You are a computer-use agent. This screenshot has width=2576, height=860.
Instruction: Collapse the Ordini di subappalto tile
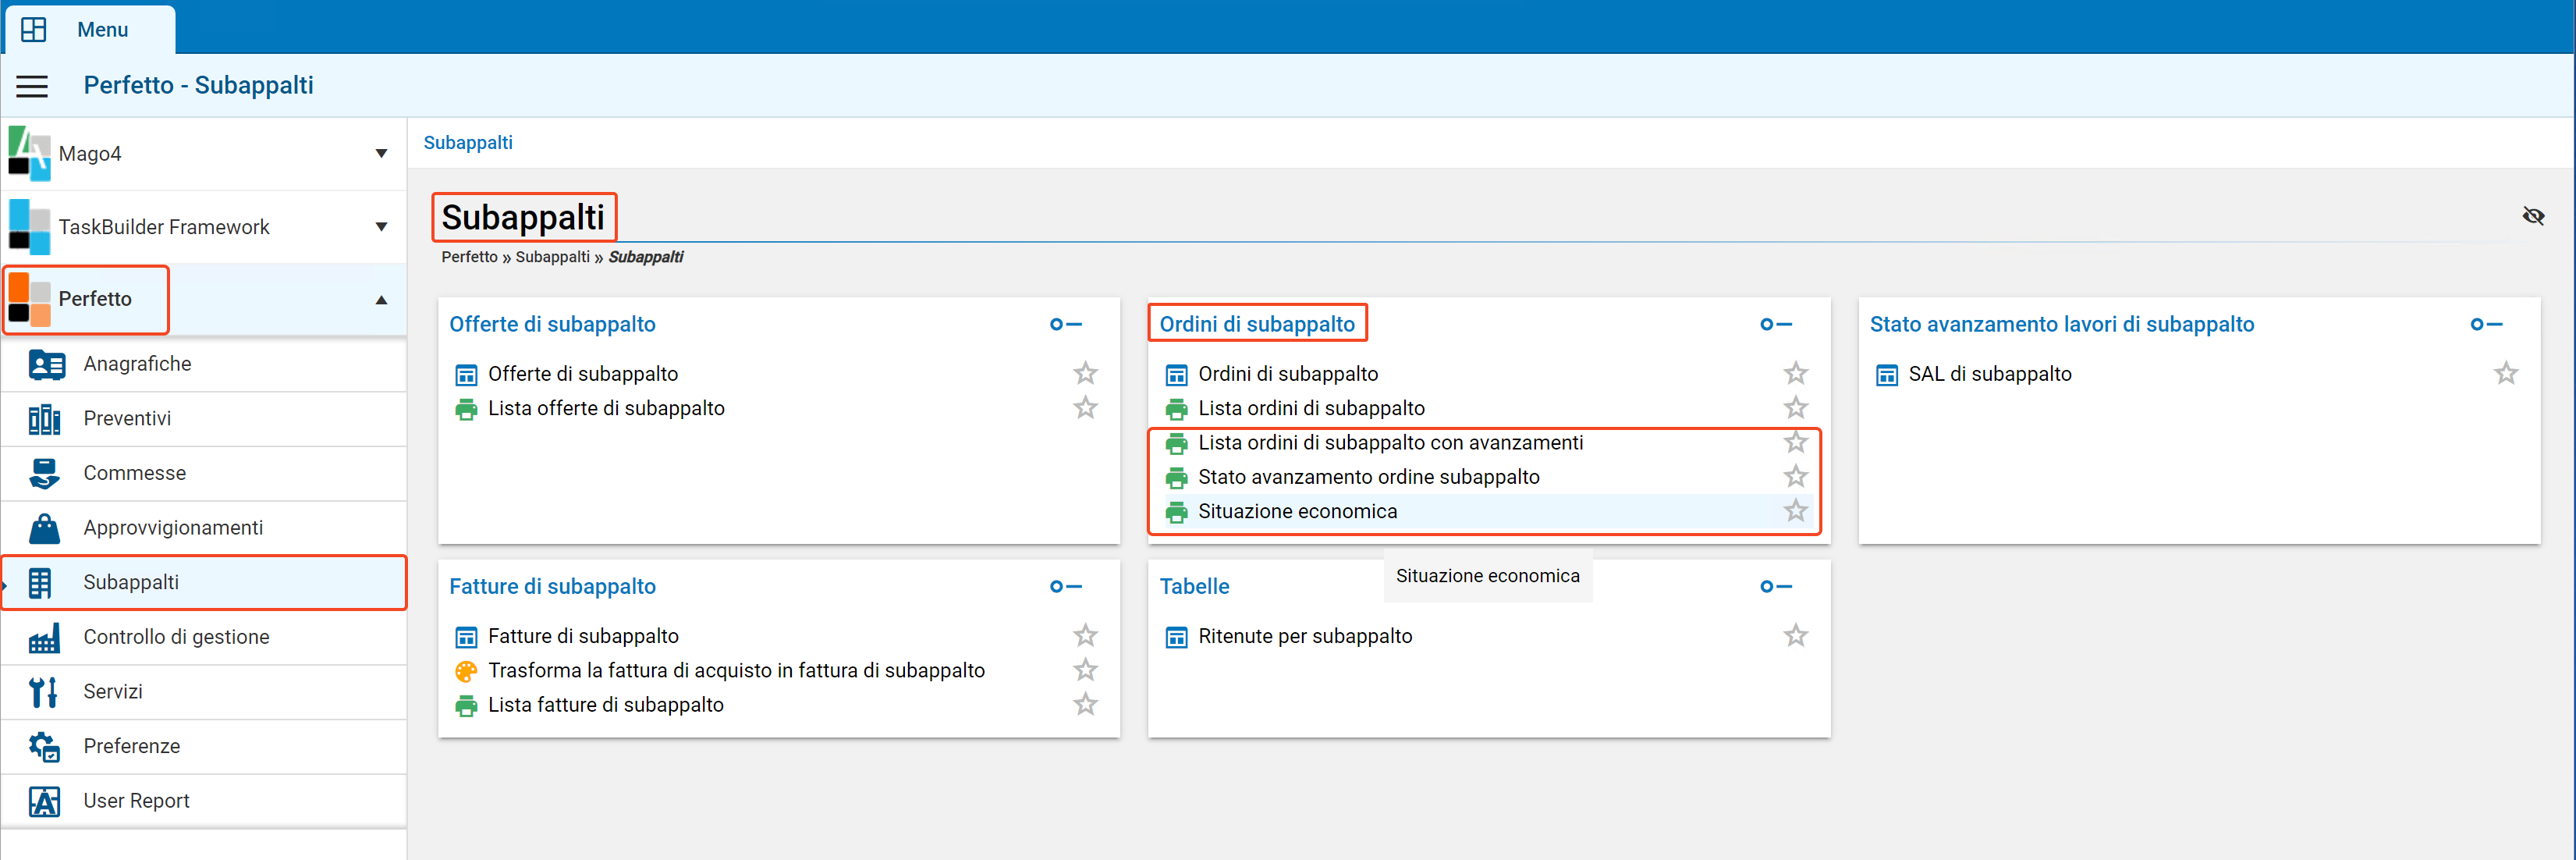(x=1776, y=324)
